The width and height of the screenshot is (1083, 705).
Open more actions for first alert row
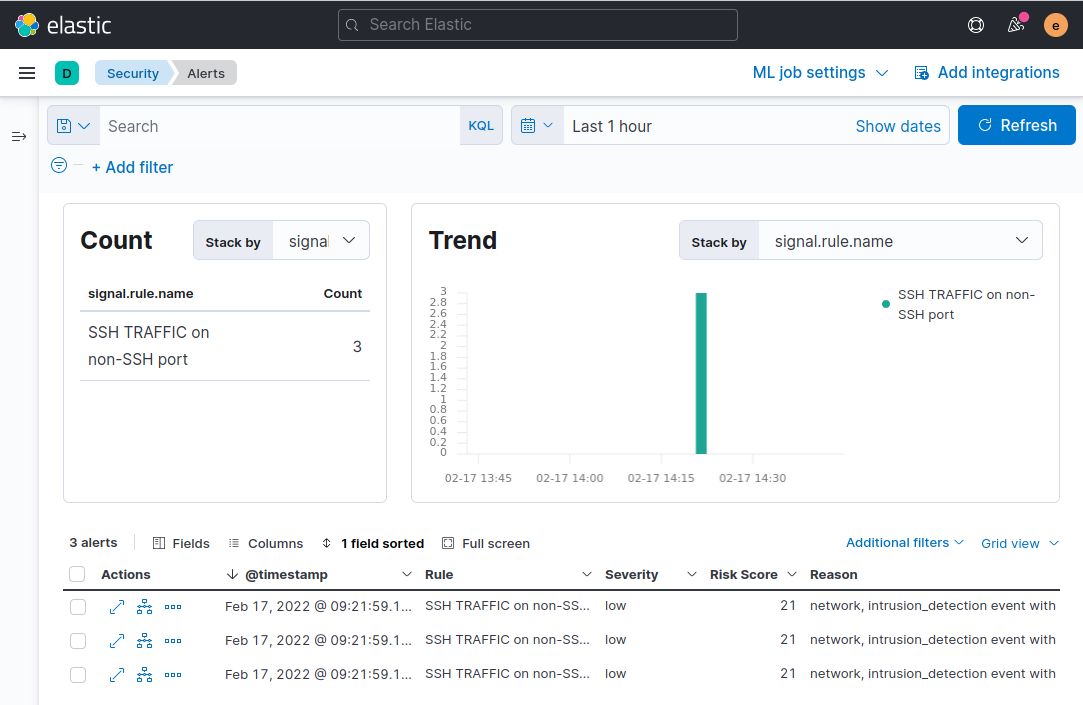[173, 607]
